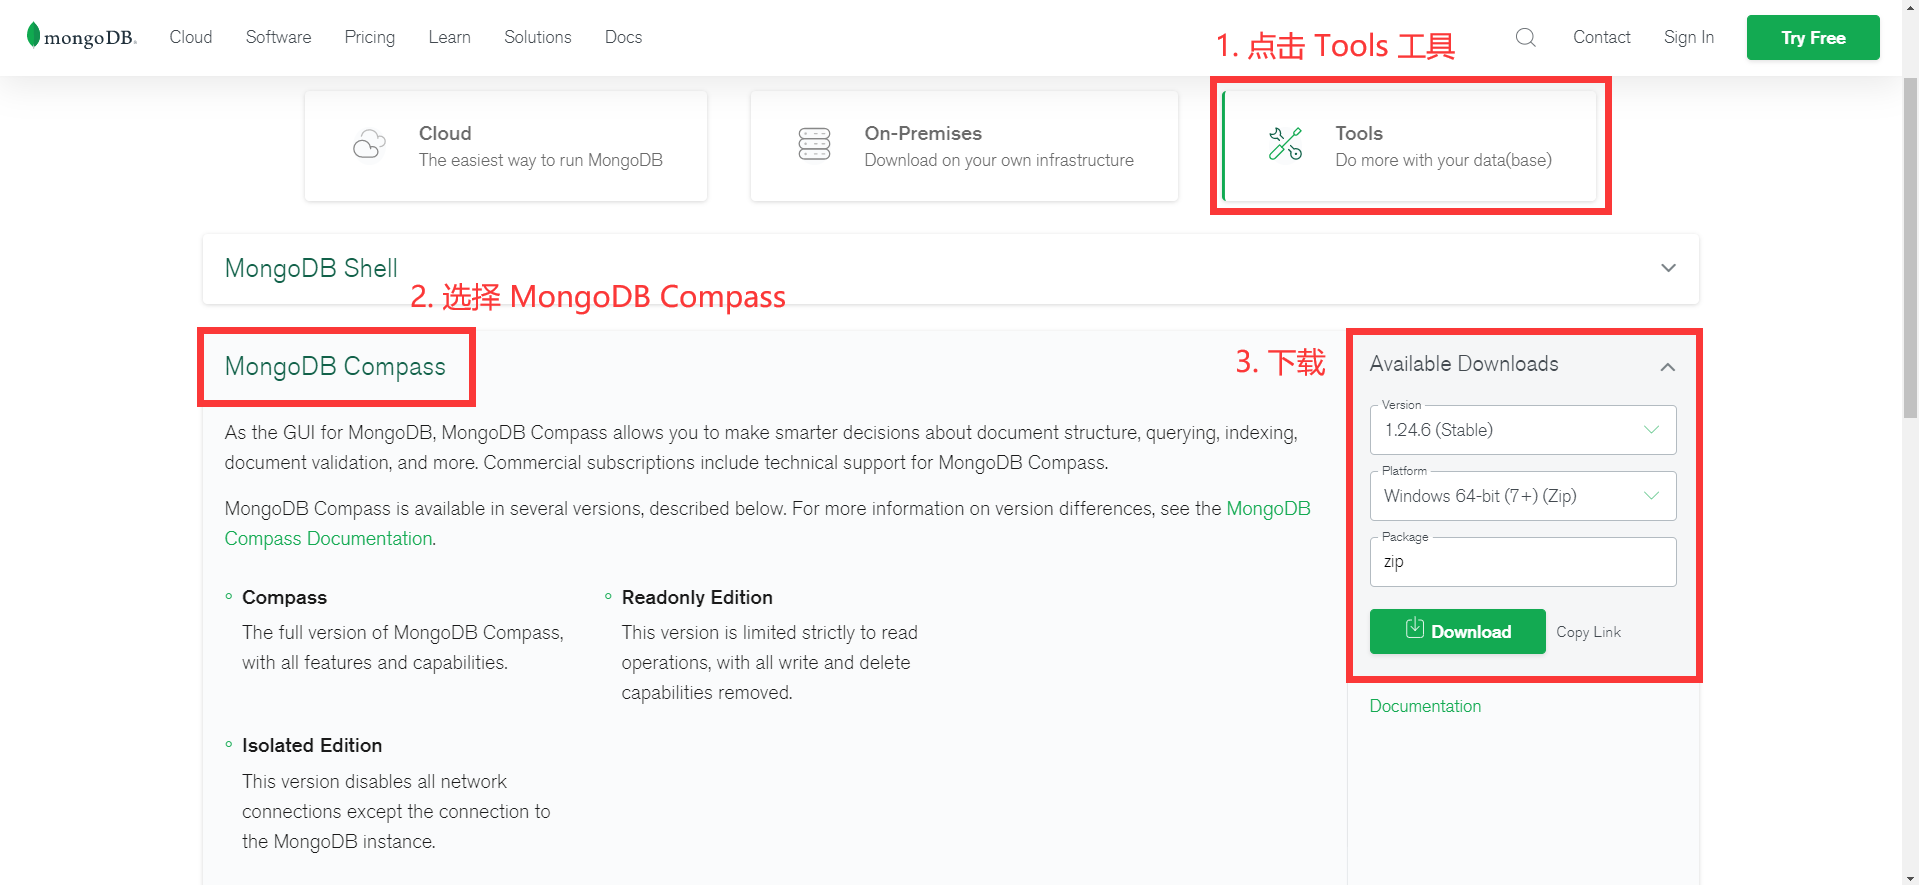Open the Version 1.24.6 (Stable) dropdown

[x=1522, y=430]
